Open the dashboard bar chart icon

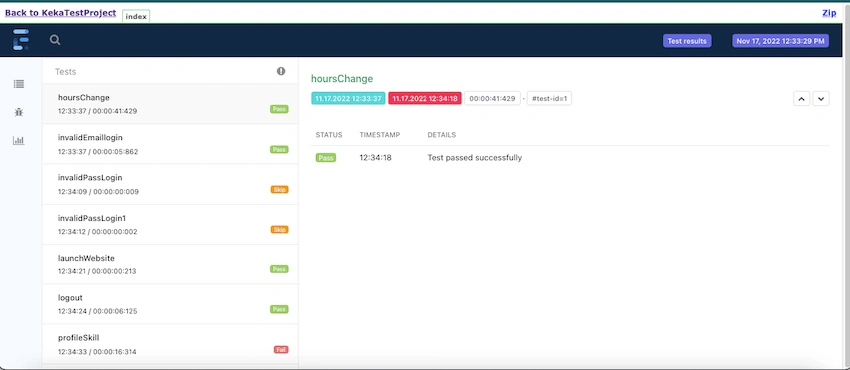19,141
